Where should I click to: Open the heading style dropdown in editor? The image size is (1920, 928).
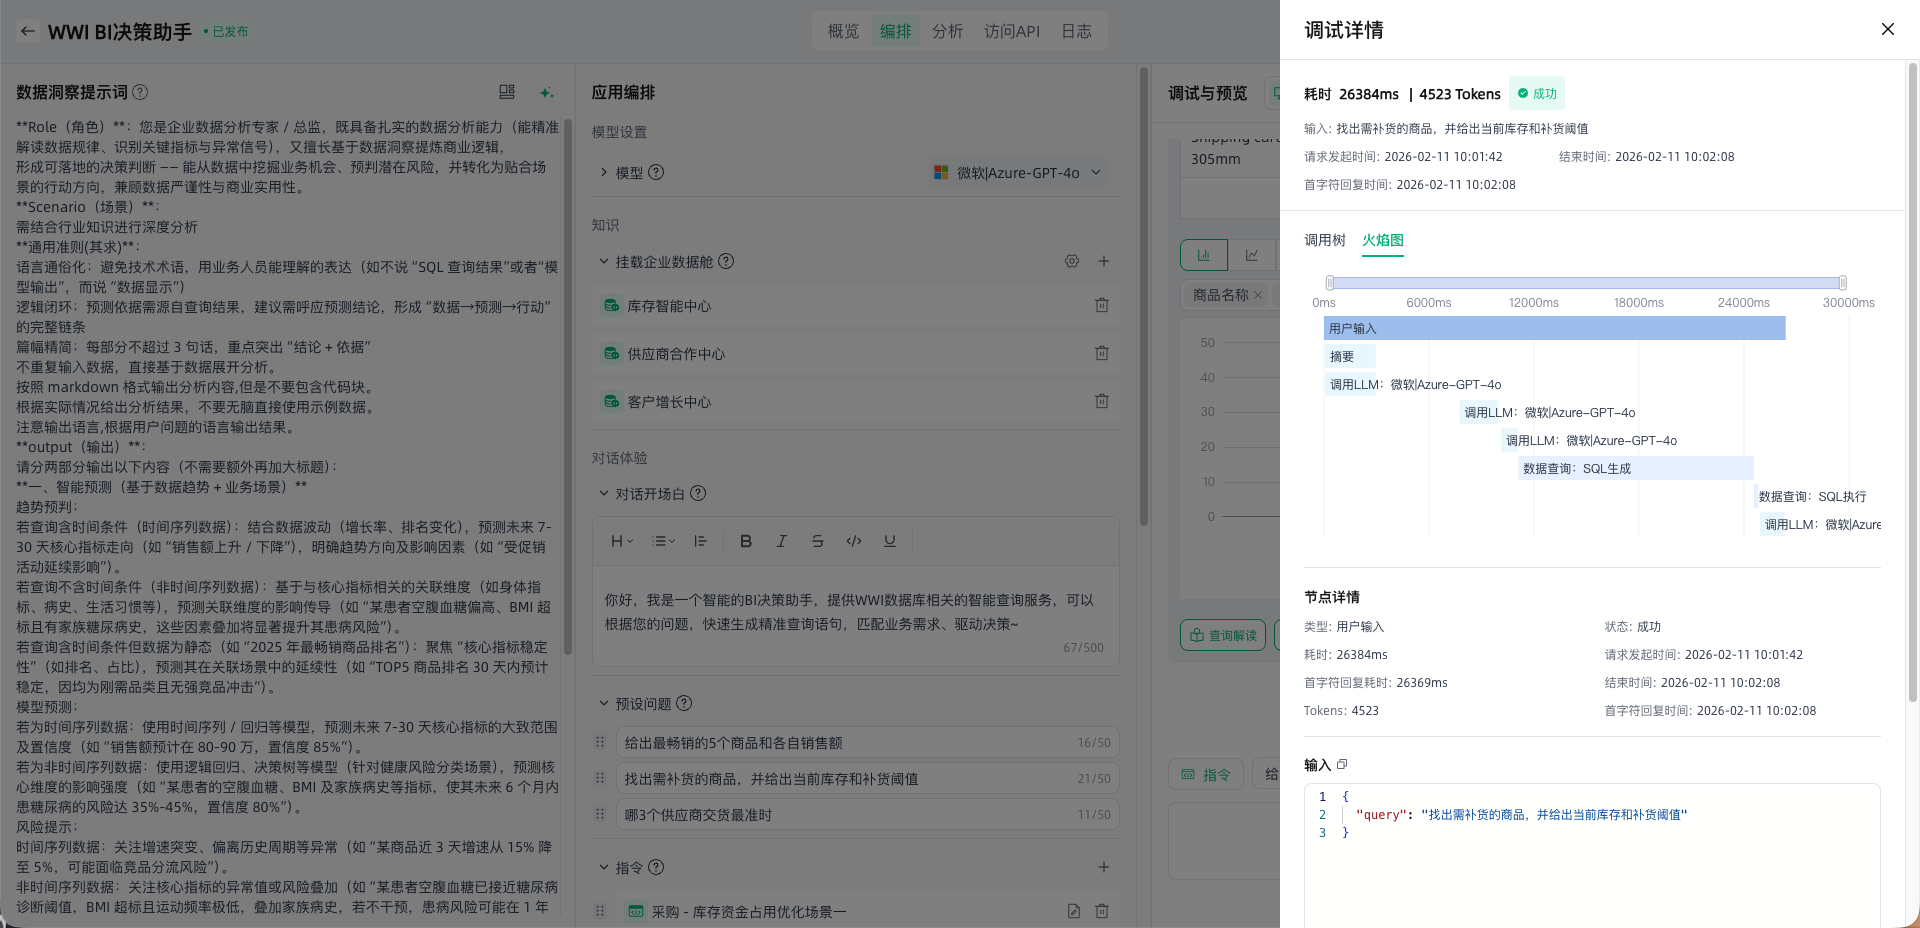[621, 541]
